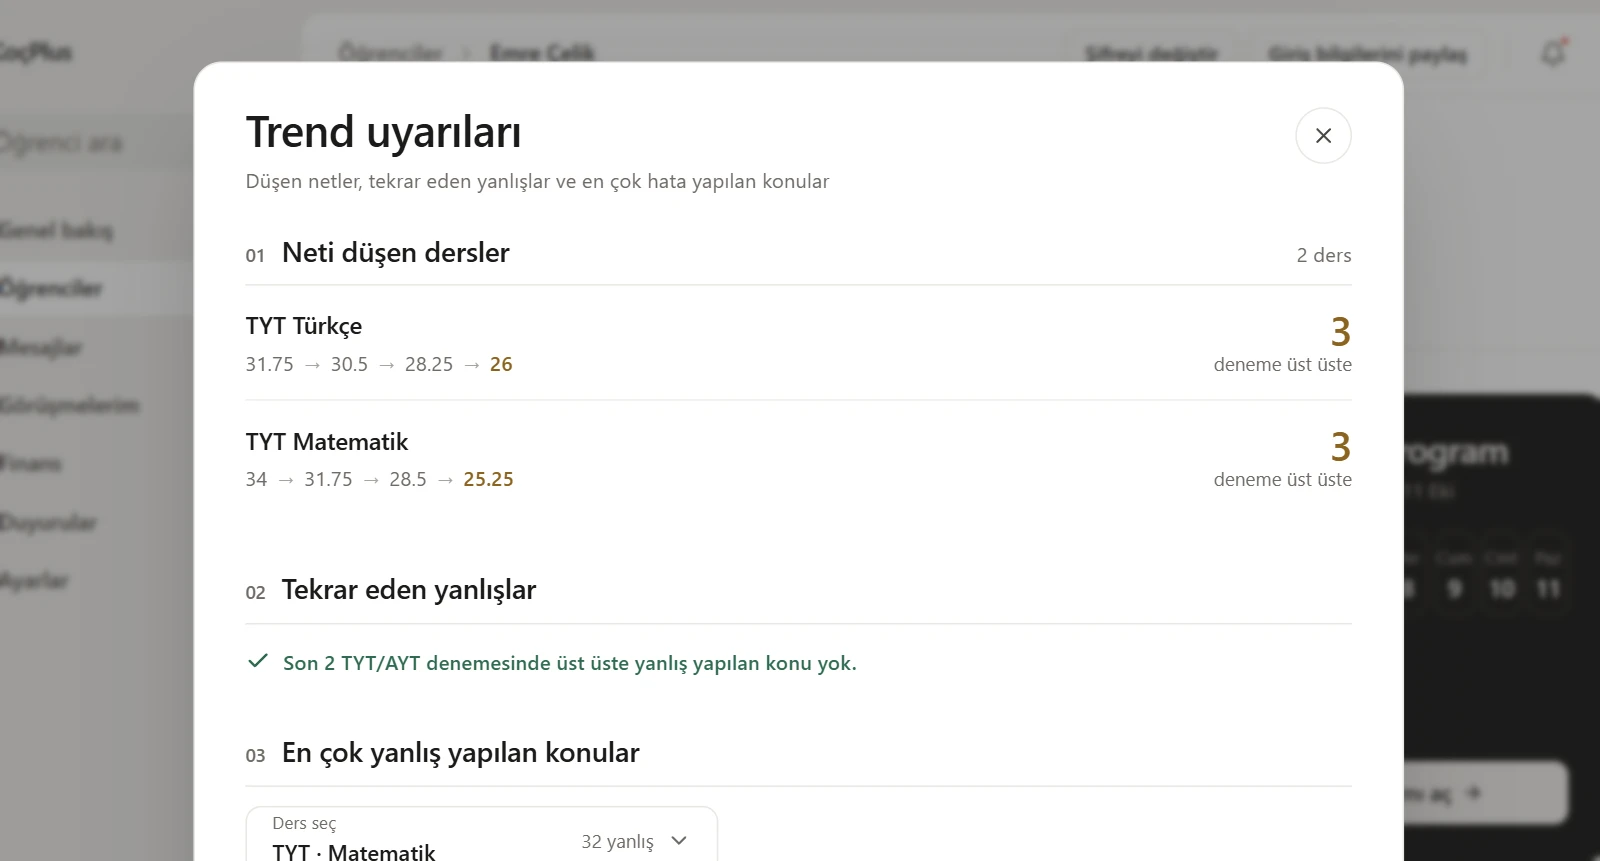Open the notifications bell behind the dialog
The height and width of the screenshot is (861, 1600).
1553,53
